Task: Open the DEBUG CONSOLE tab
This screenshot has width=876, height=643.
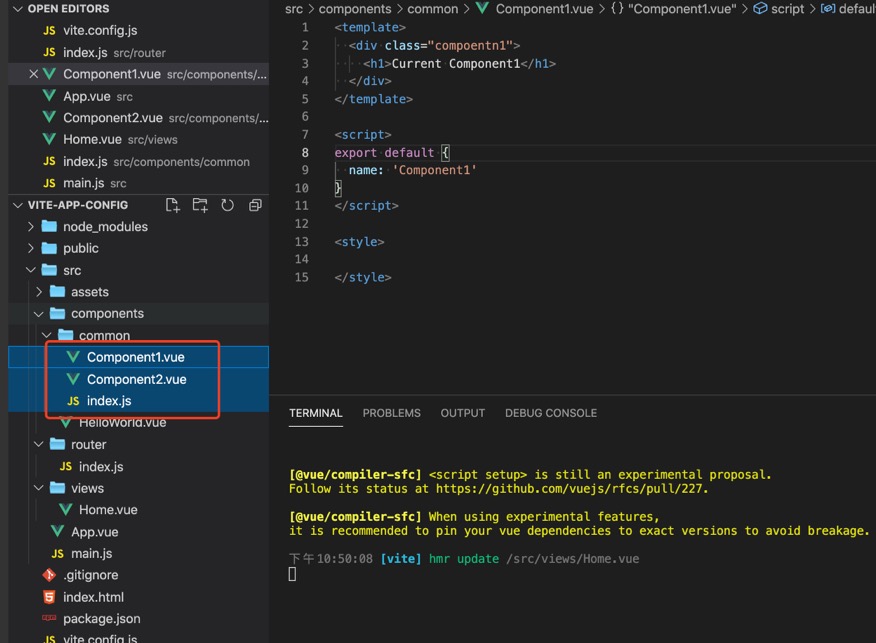Action: 550,413
